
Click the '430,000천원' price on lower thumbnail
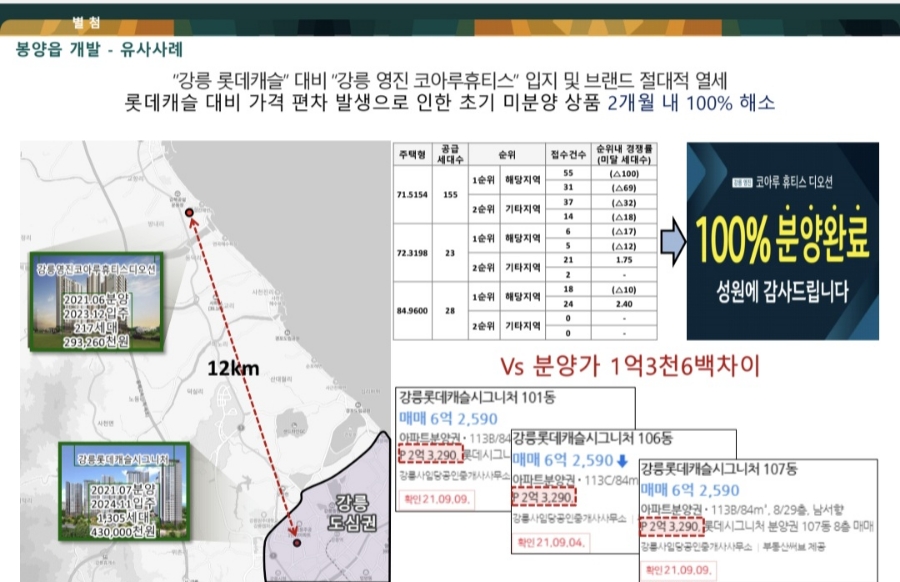coord(123,532)
